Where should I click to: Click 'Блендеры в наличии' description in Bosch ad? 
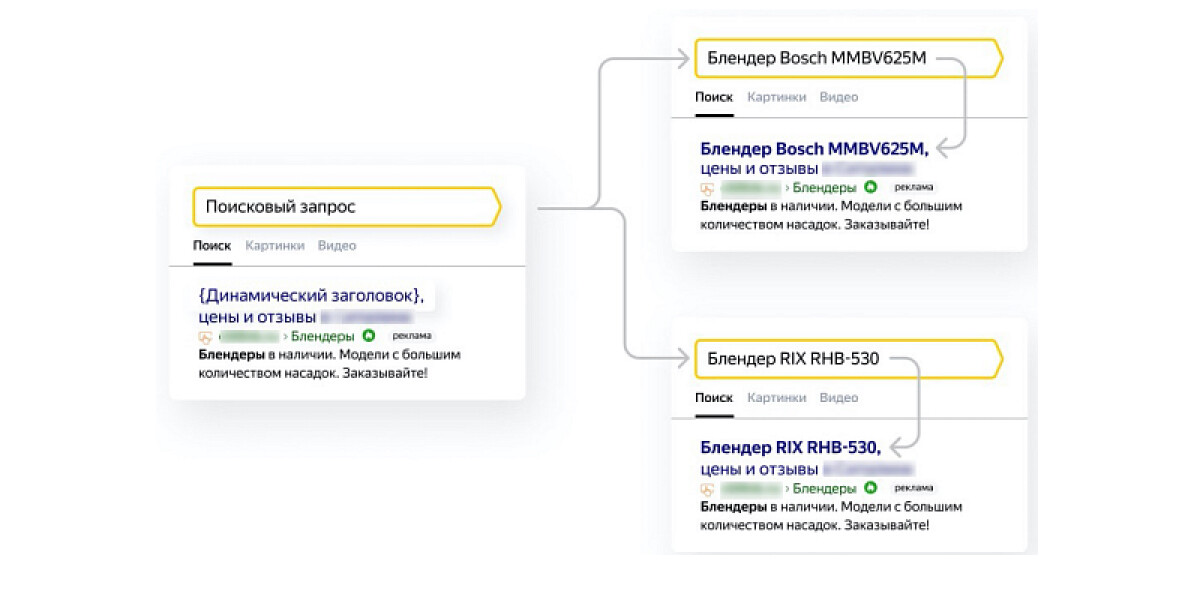(831, 206)
